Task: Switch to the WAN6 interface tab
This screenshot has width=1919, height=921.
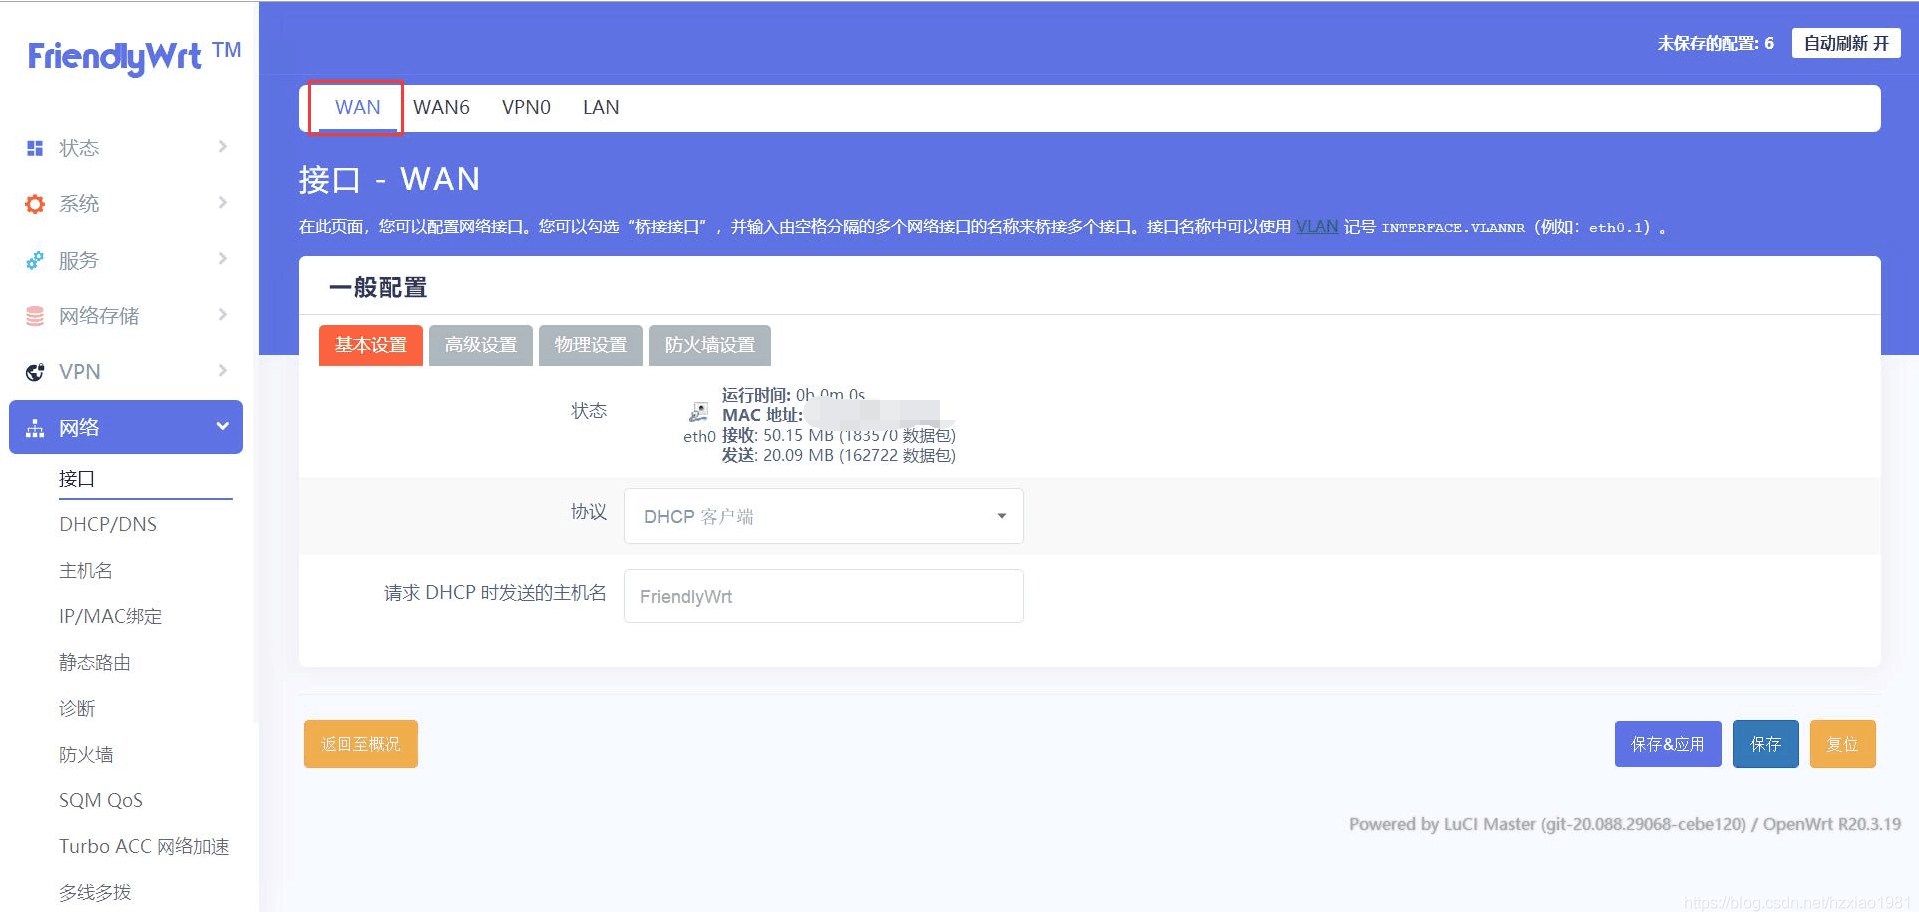Action: click(x=441, y=107)
